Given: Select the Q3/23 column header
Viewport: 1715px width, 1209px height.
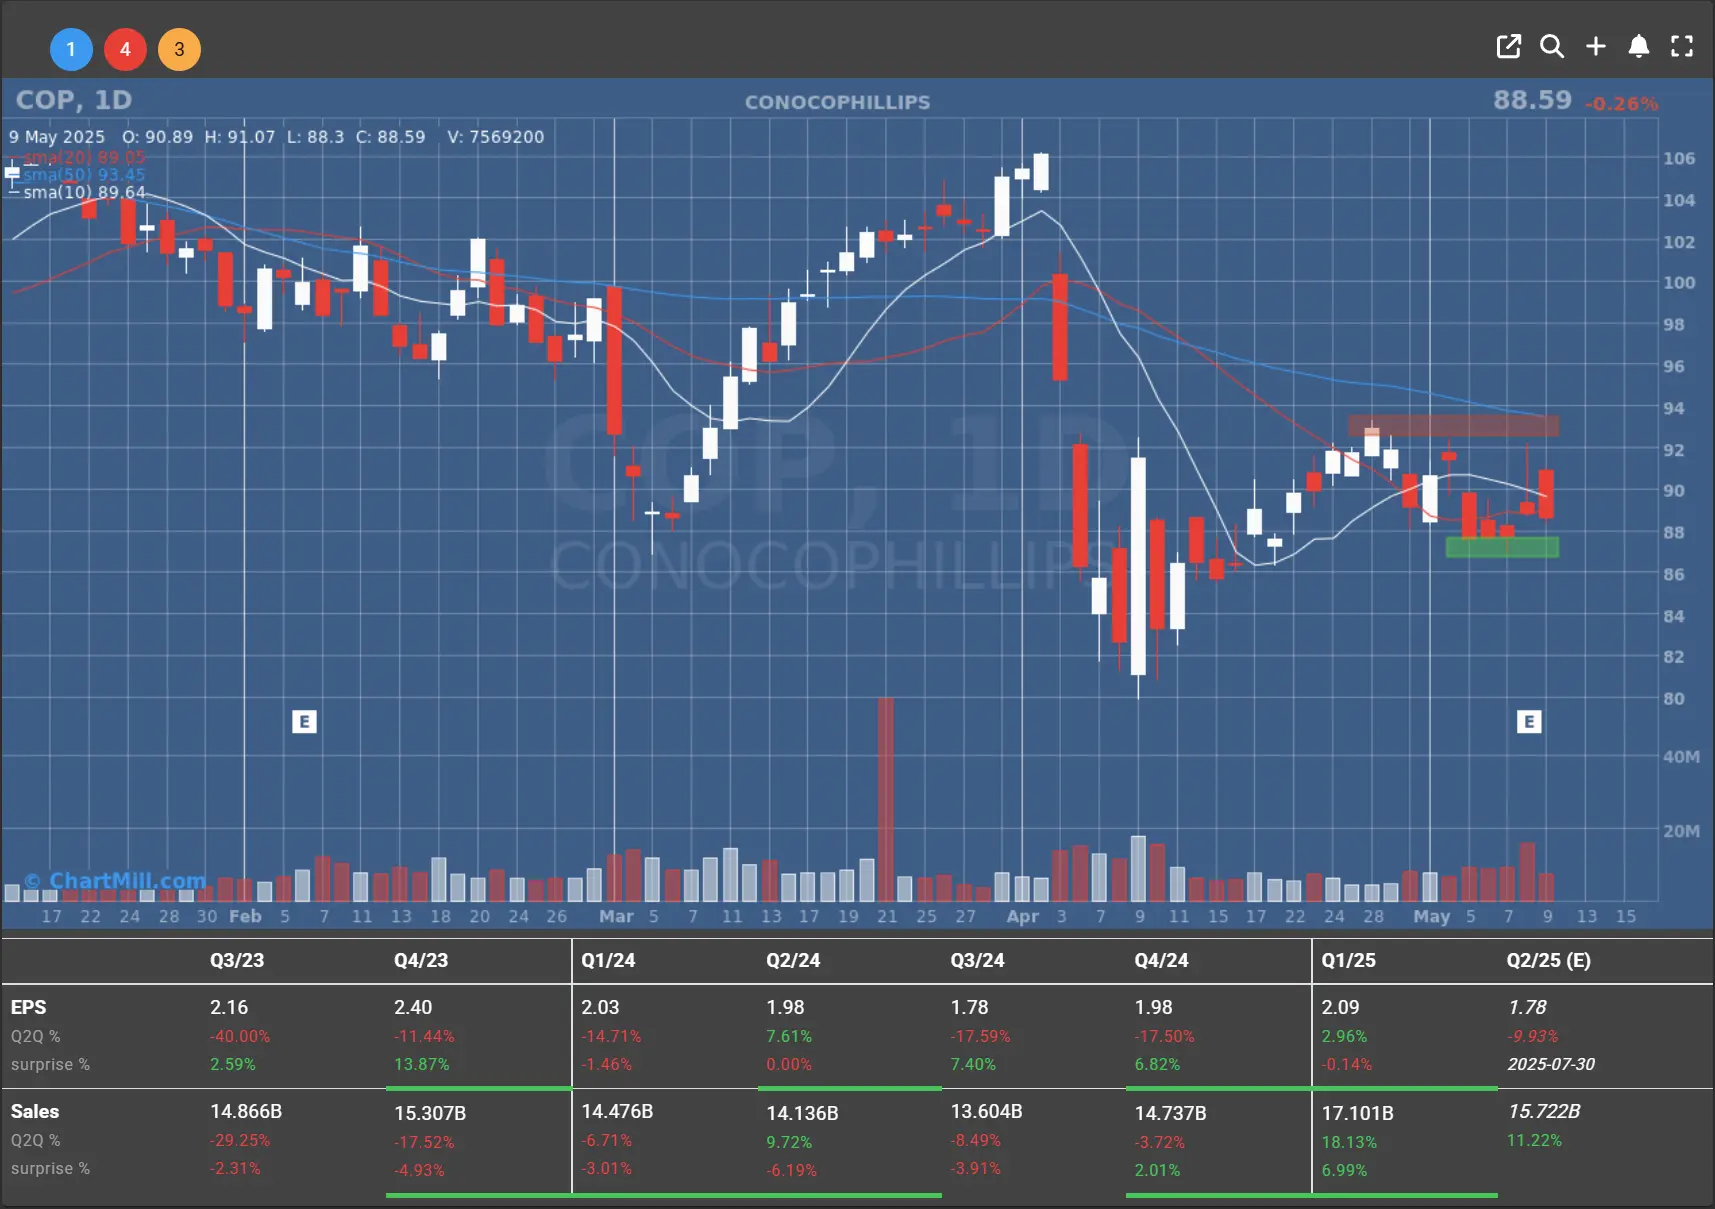Looking at the screenshot, I should click(x=237, y=960).
